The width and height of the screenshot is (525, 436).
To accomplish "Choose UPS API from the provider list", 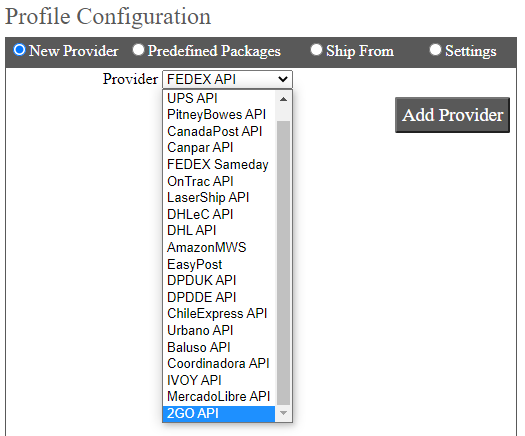I will click(x=219, y=98).
